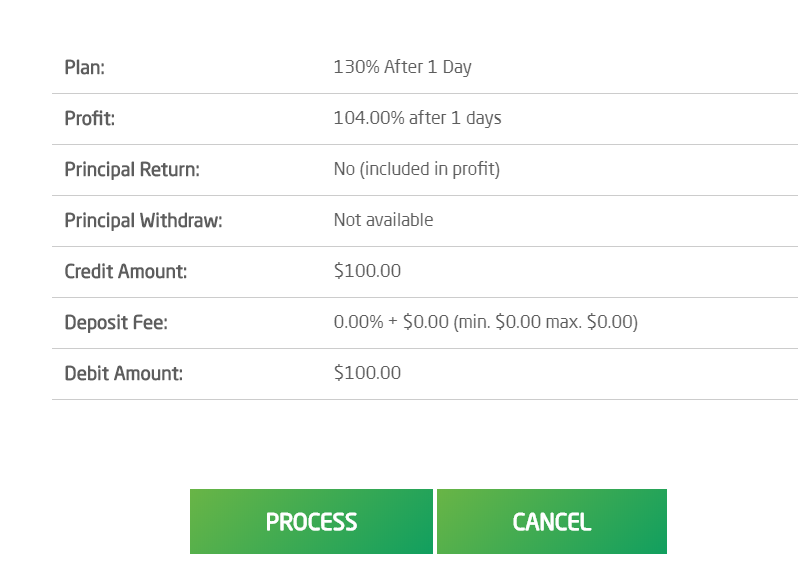The width and height of the screenshot is (798, 580).
Task: Select the 'Credit Amount:' label
Action: [x=126, y=272]
